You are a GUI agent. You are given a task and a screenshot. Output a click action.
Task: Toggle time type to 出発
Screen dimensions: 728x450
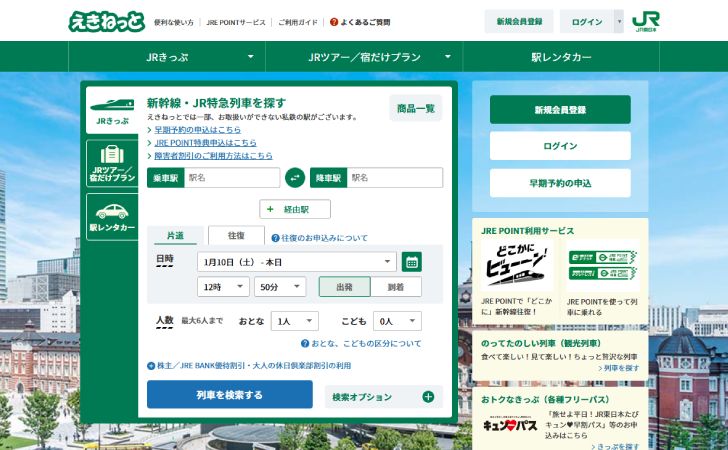click(x=344, y=287)
